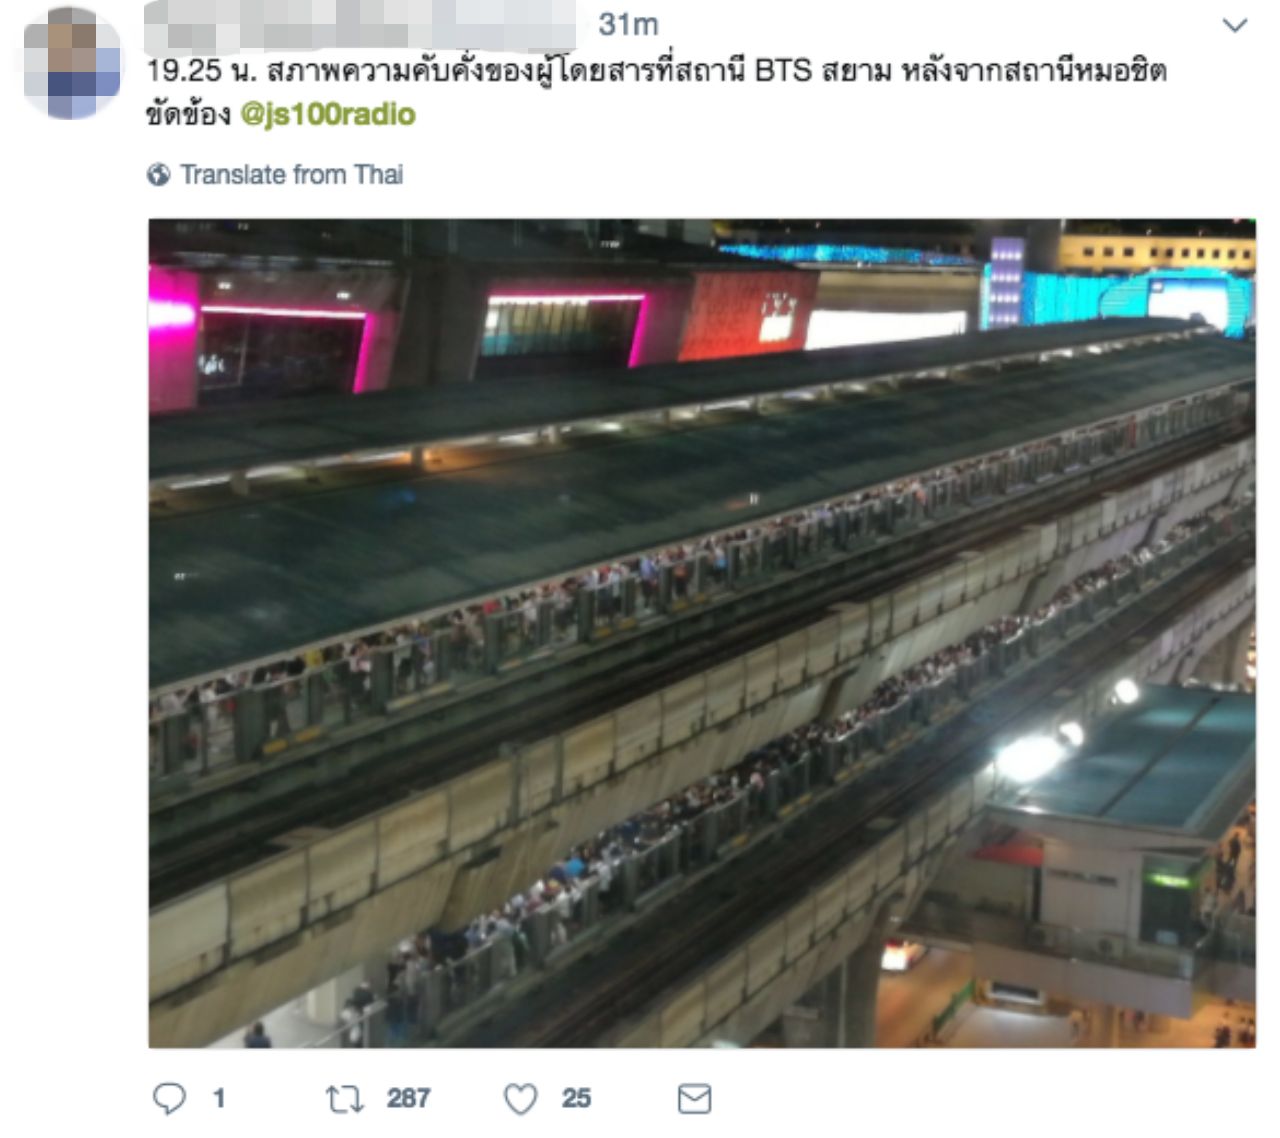This screenshot has width=1280, height=1138.
Task: Click the Thai tweet text body
Action: tap(656, 92)
